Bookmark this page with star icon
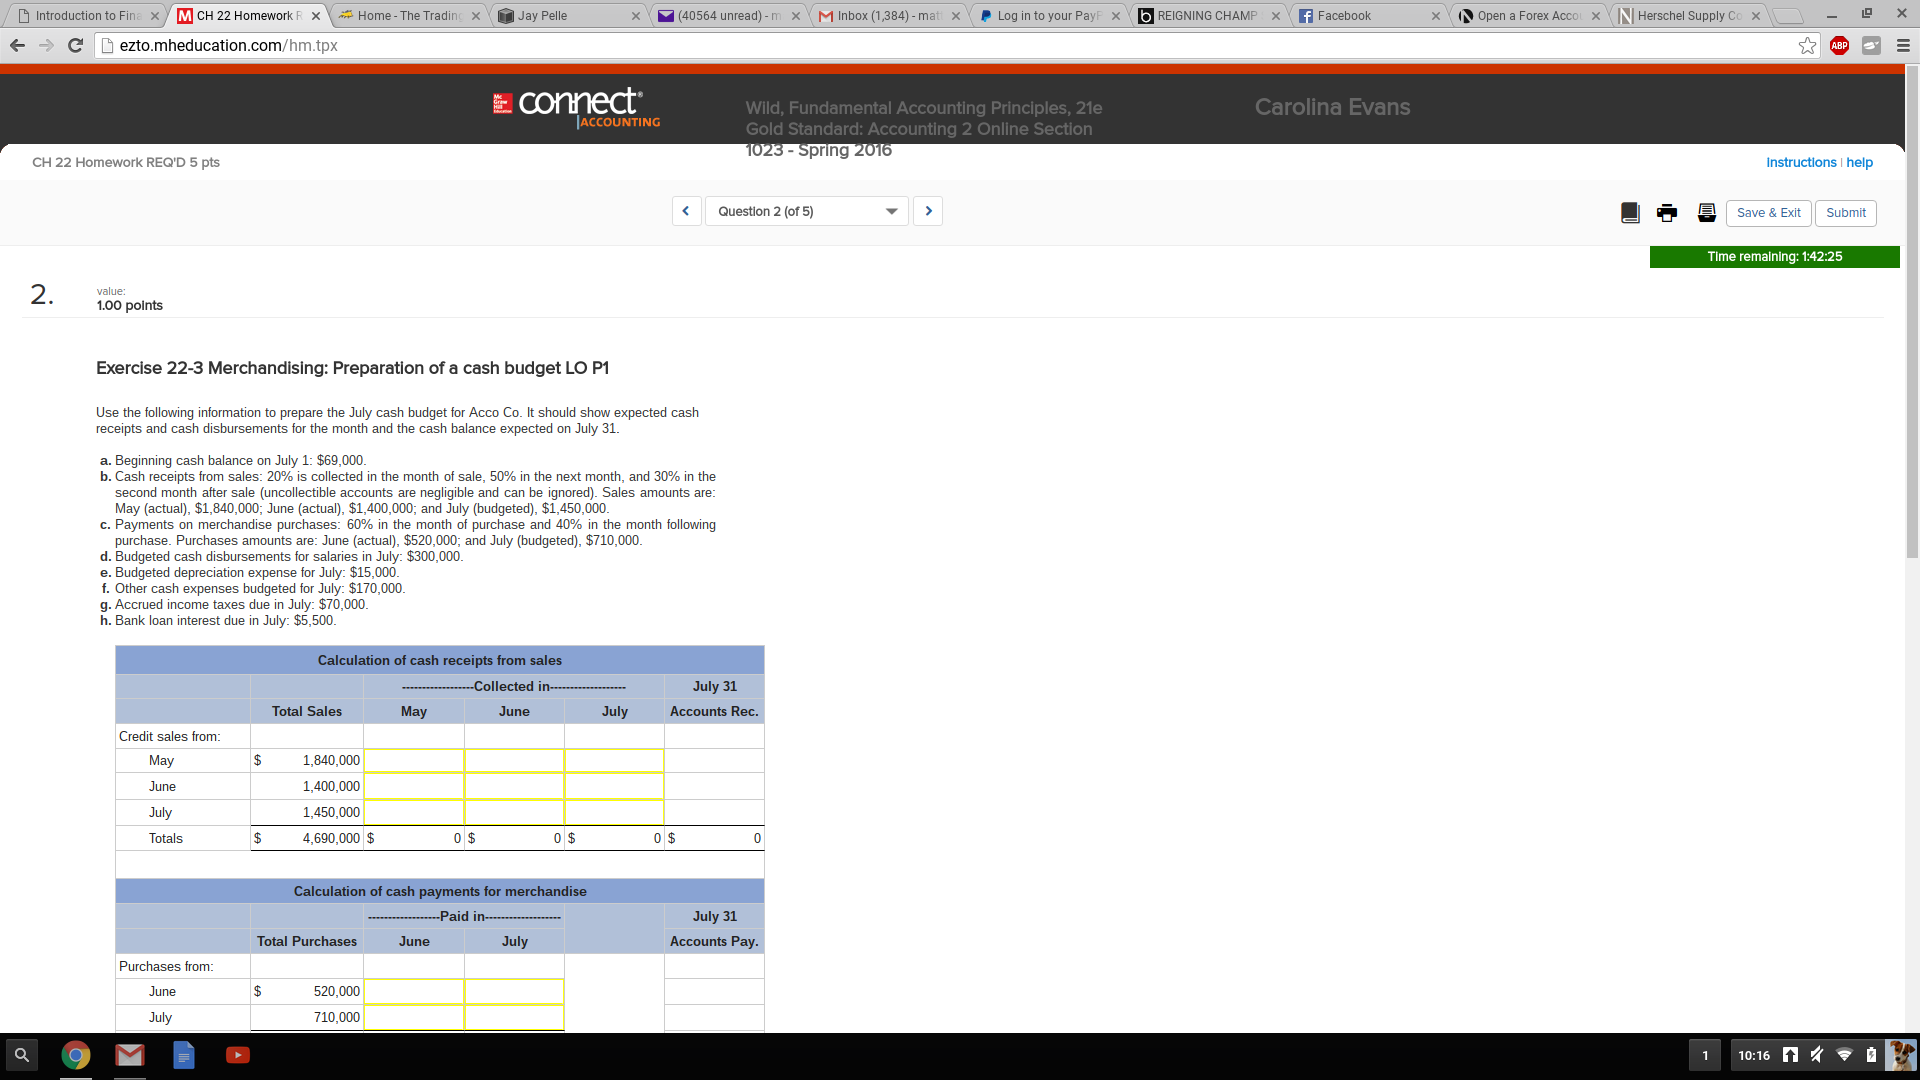 (x=1807, y=46)
